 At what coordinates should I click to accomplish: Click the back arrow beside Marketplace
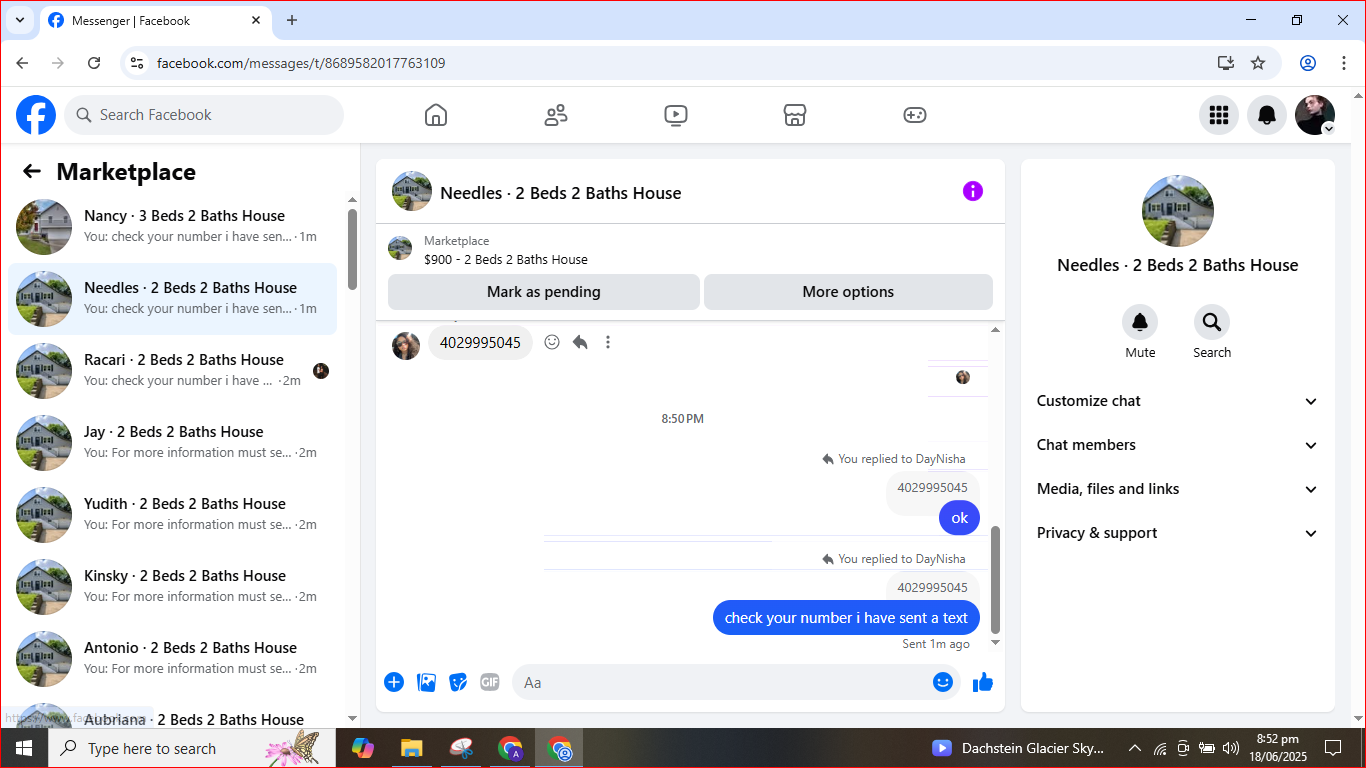32,171
